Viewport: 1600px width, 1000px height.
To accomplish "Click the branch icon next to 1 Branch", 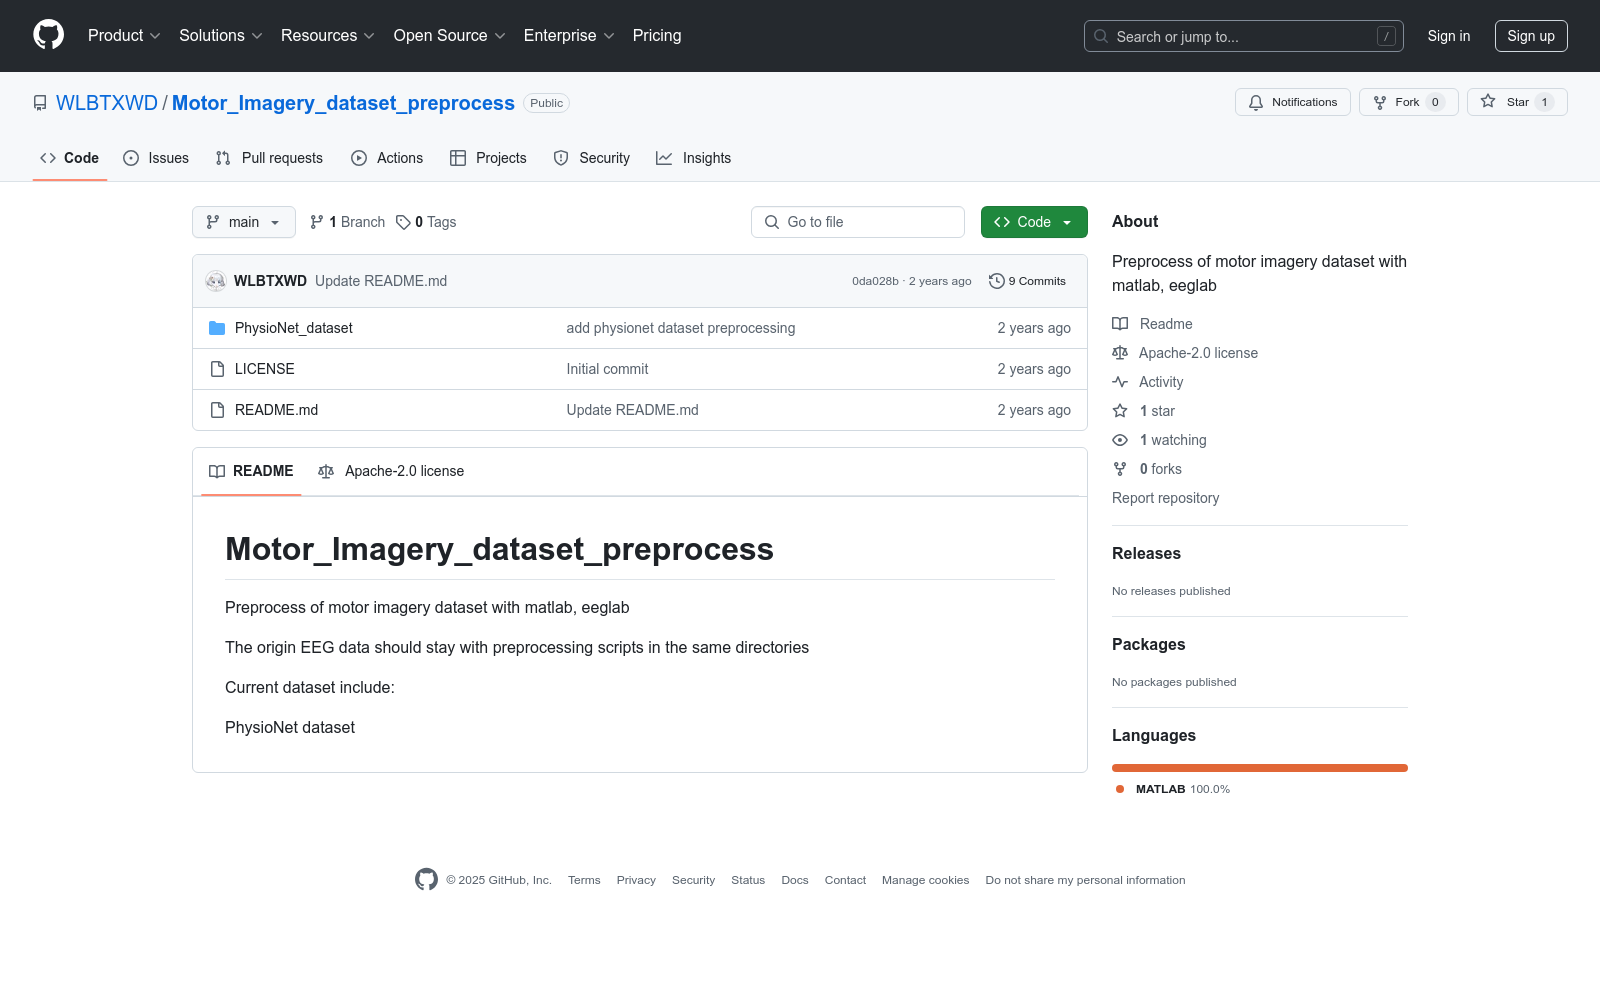I will tap(317, 222).
